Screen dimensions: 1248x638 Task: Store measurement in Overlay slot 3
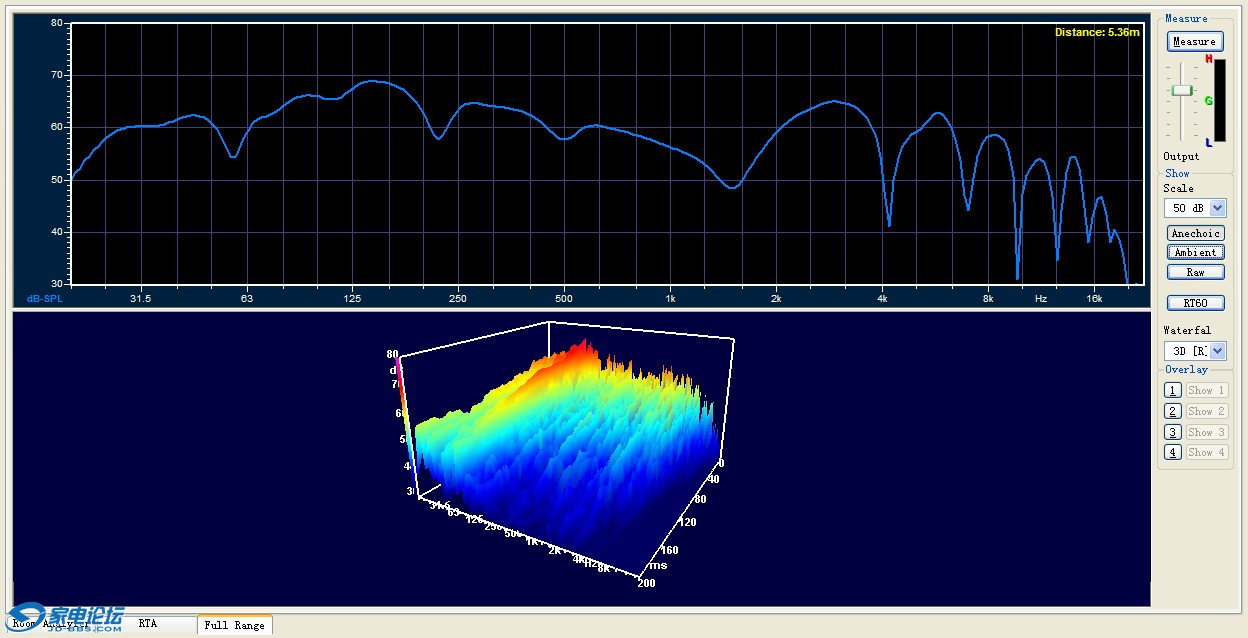[1173, 432]
